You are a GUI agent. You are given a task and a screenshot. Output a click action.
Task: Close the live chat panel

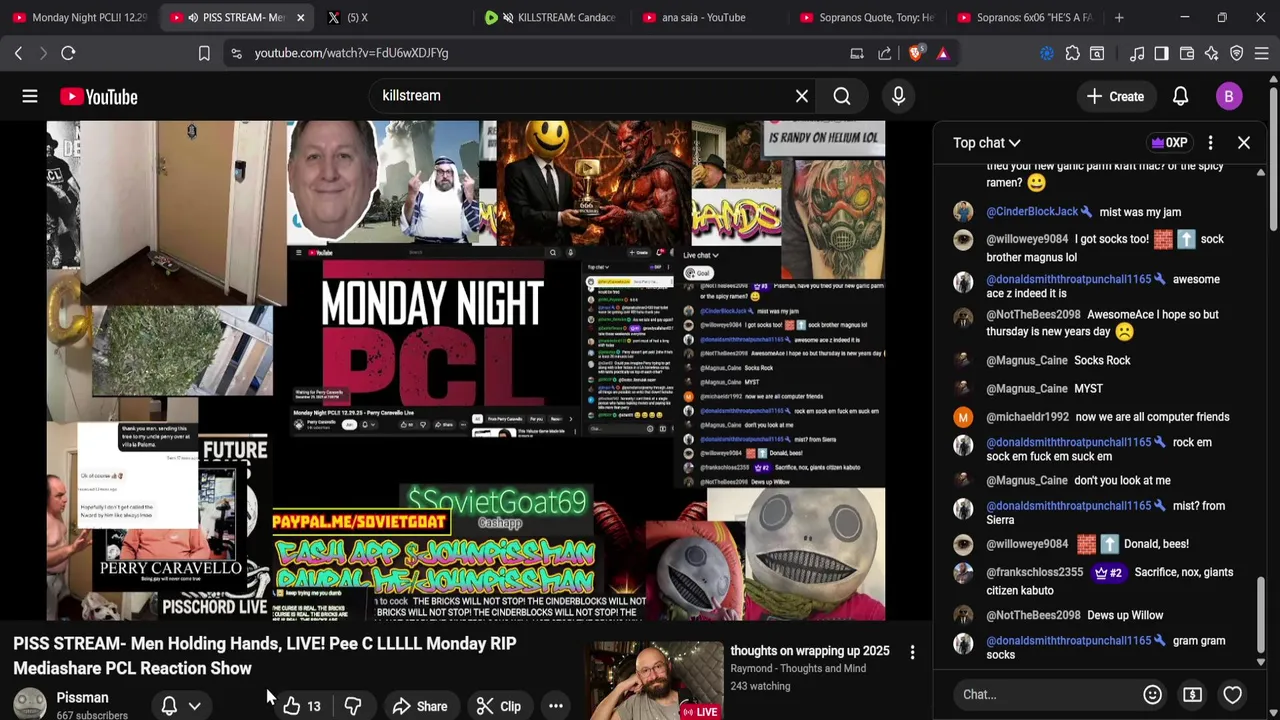[1244, 143]
